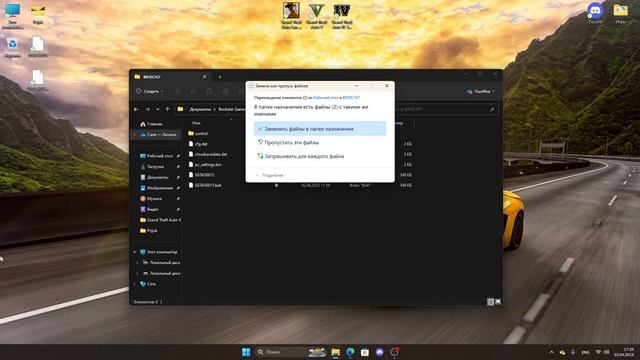Open 'Этот компьютер' desktop icon

point(12,16)
